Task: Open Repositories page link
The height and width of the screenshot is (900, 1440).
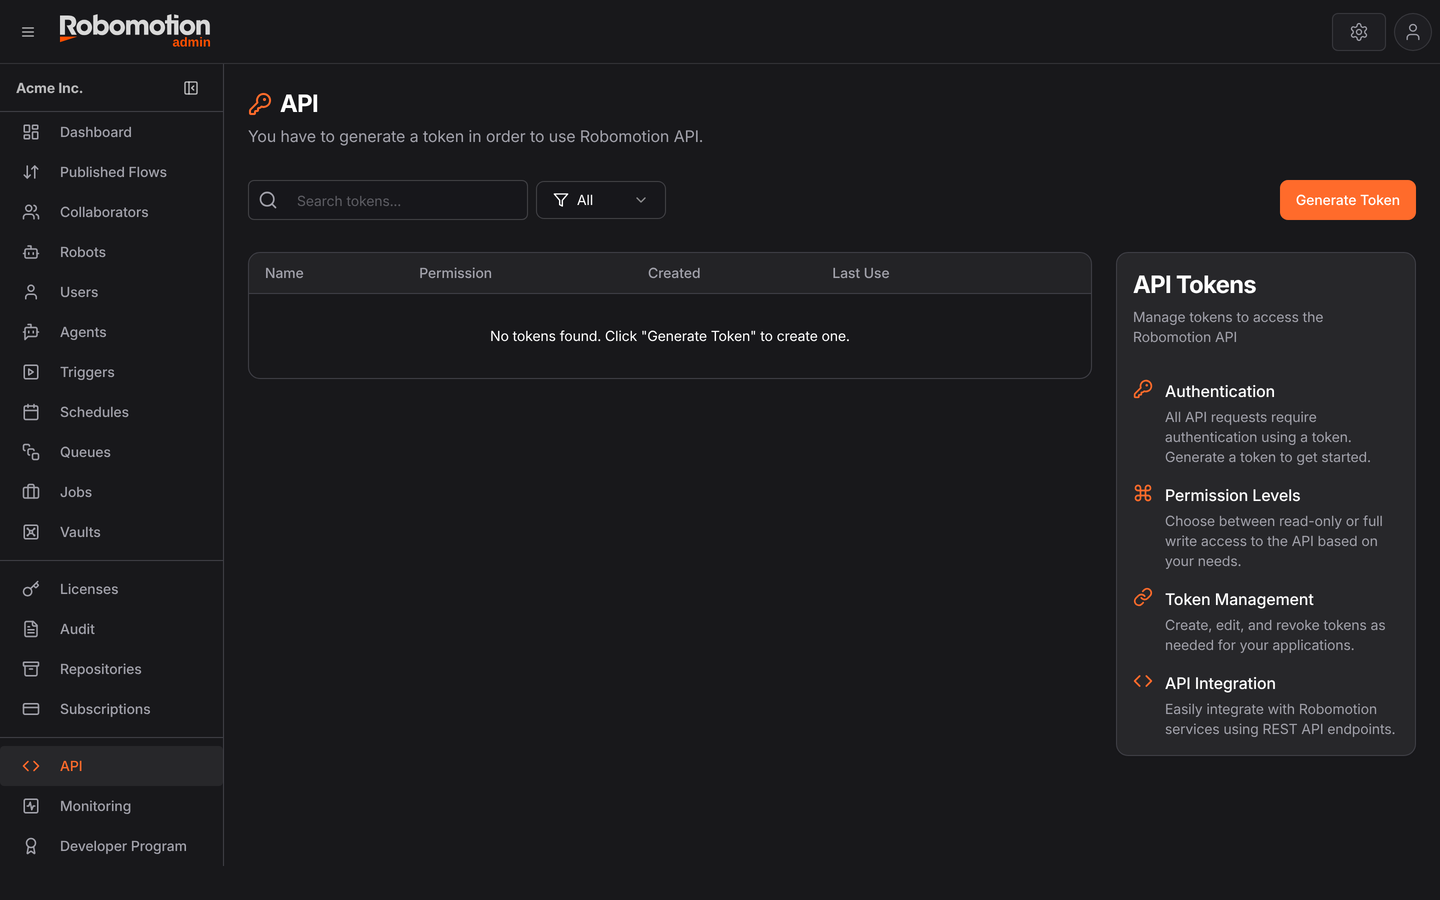Action: coord(111,669)
